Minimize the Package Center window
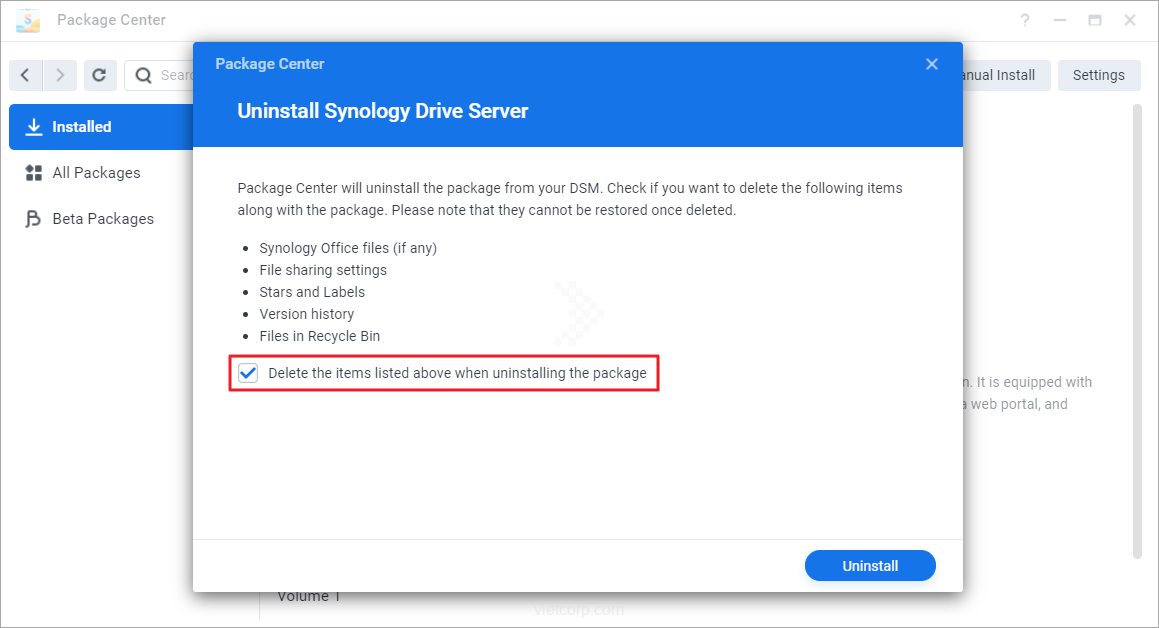The image size is (1159, 628). tap(1060, 20)
